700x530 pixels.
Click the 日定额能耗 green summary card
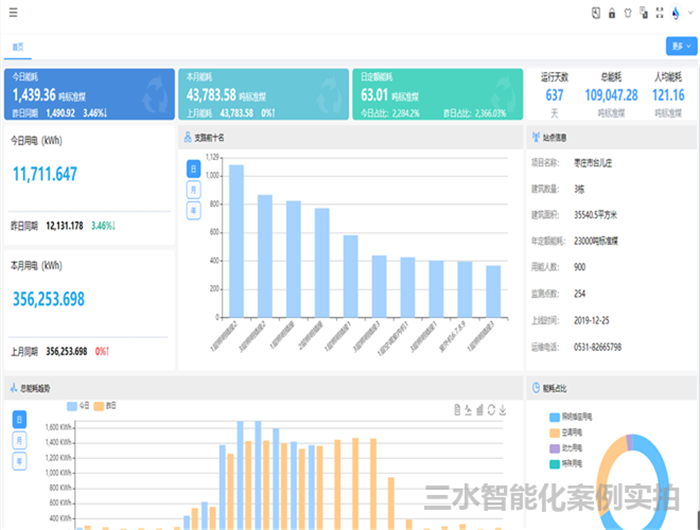coord(437,95)
